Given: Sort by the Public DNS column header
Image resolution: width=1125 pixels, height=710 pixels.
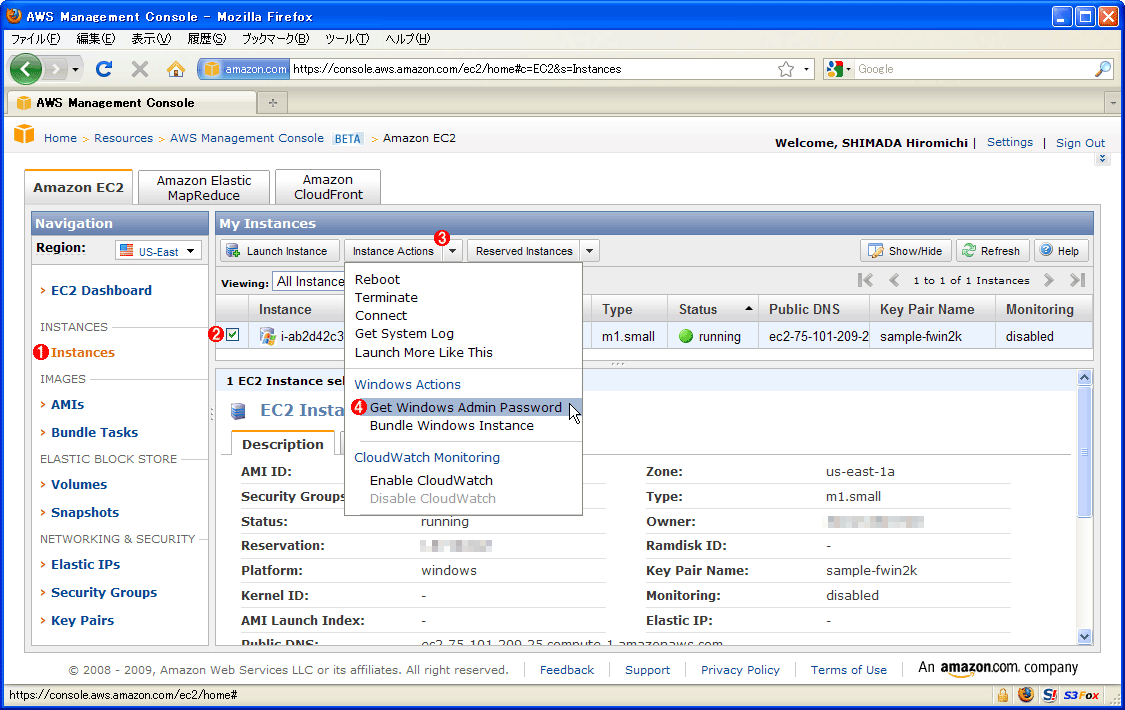Looking at the screenshot, I should point(814,309).
